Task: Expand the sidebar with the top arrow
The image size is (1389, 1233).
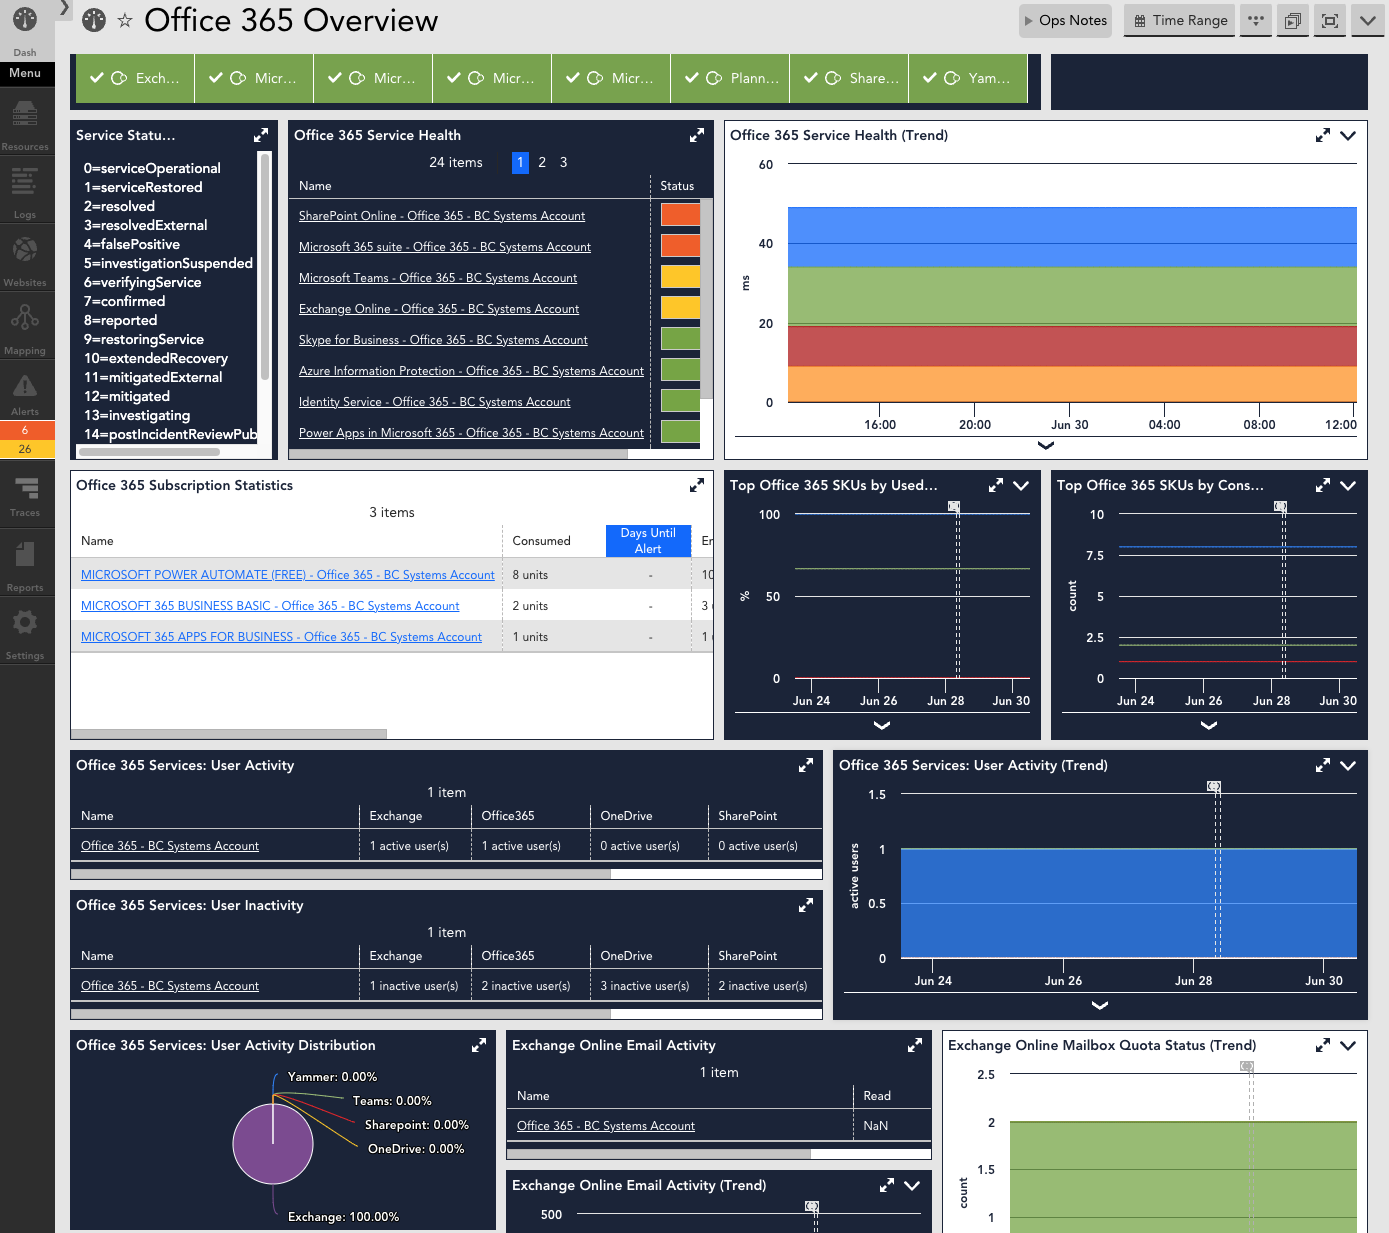Action: click(x=64, y=8)
